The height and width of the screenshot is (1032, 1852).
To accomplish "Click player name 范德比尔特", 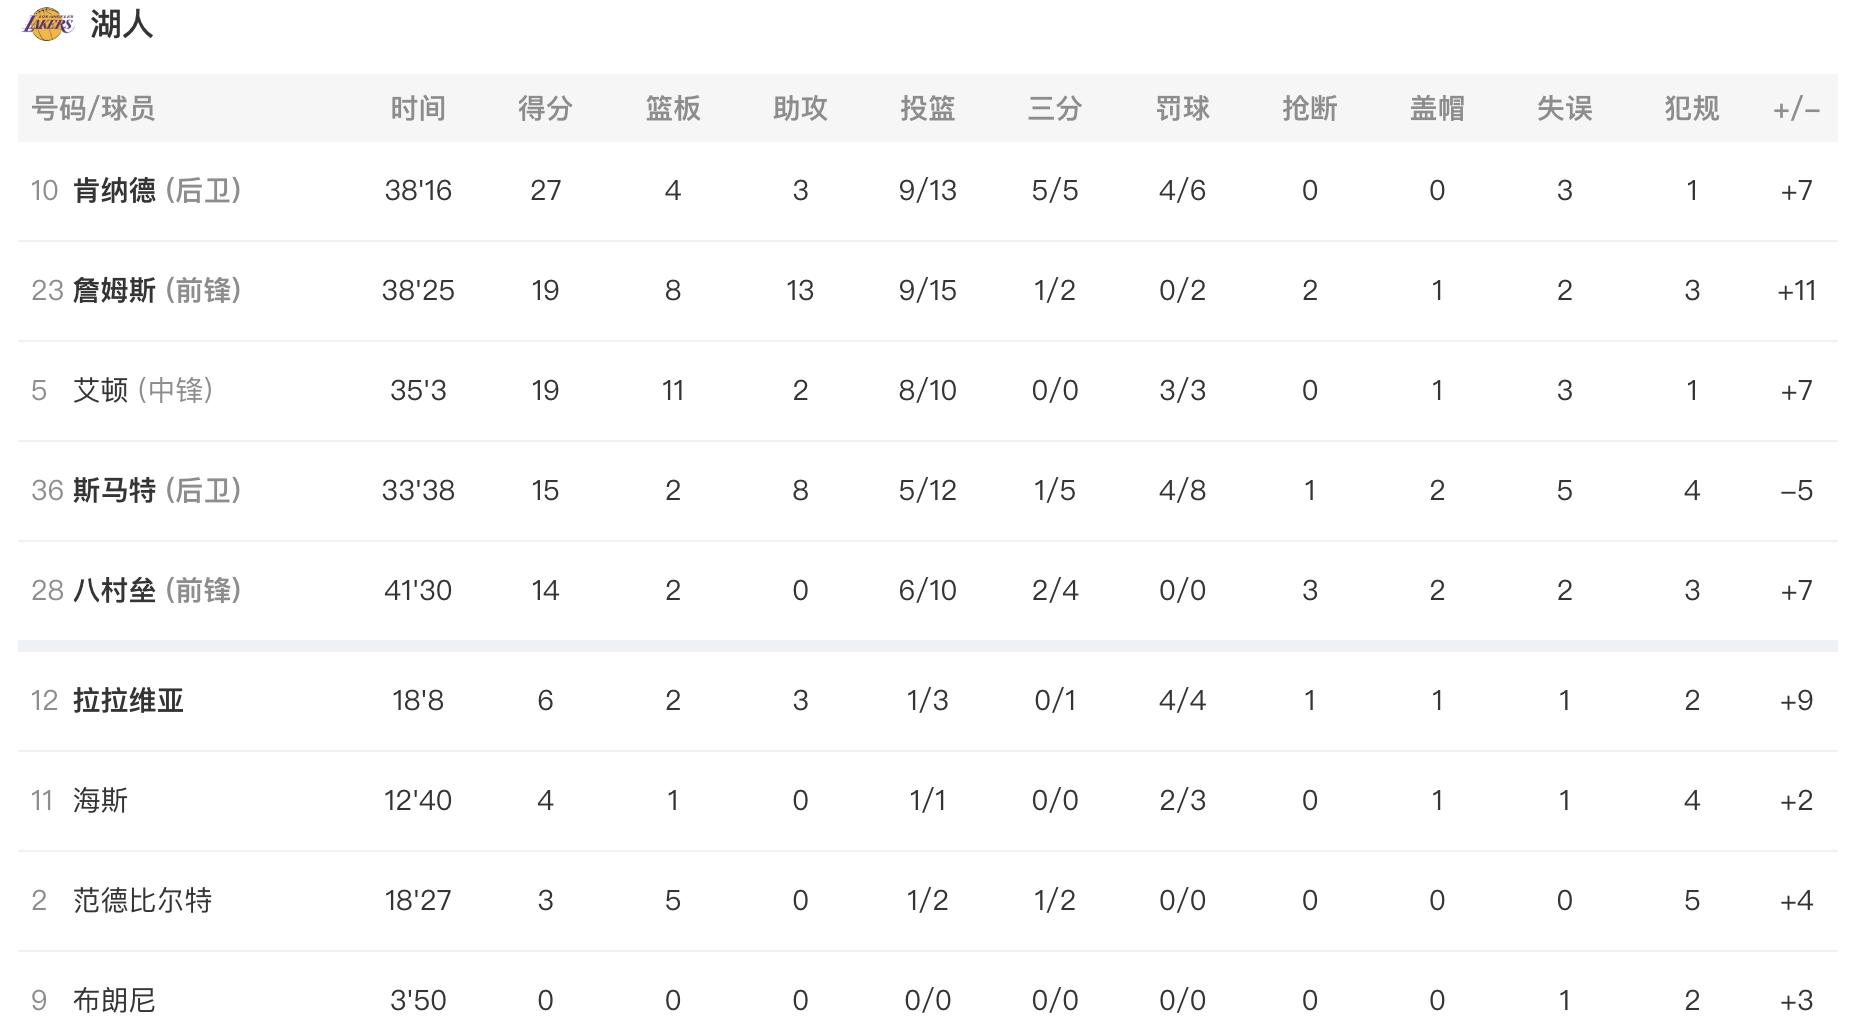I will tap(142, 900).
